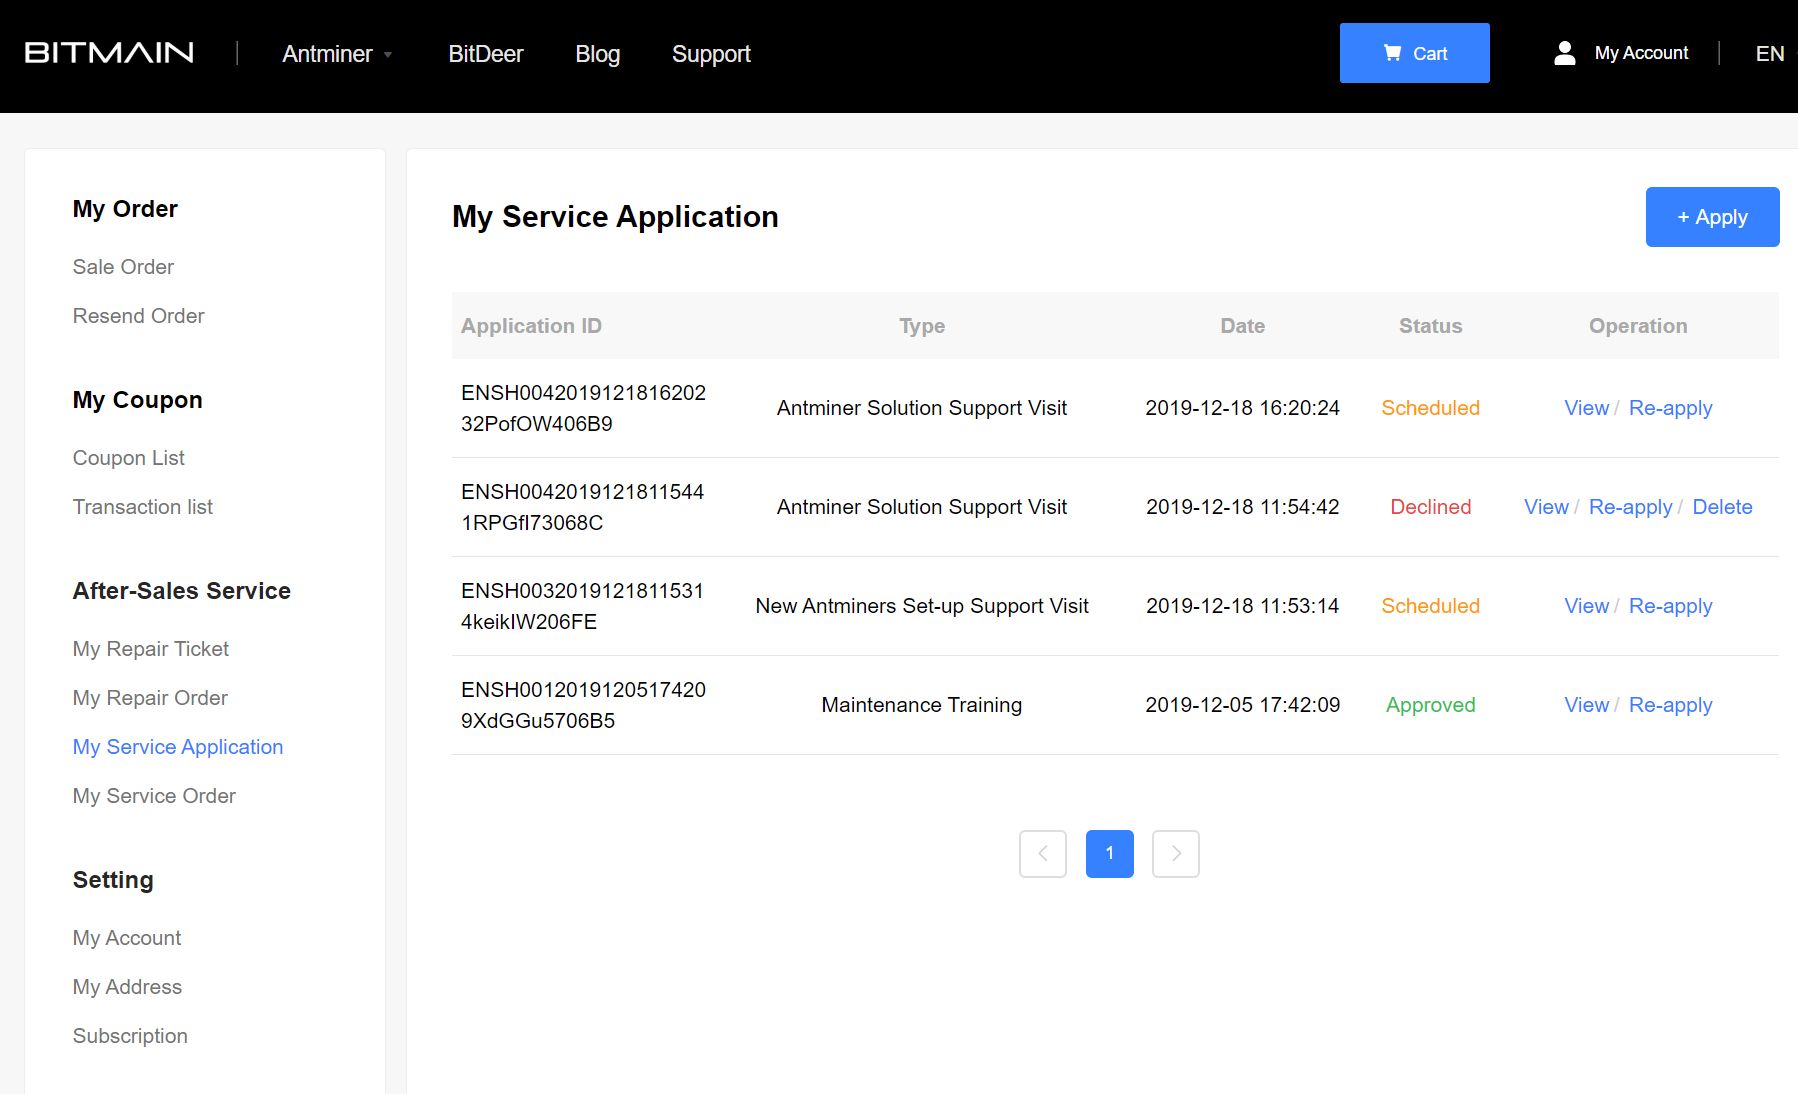Click the + Apply button
1798x1094 pixels.
click(1713, 217)
